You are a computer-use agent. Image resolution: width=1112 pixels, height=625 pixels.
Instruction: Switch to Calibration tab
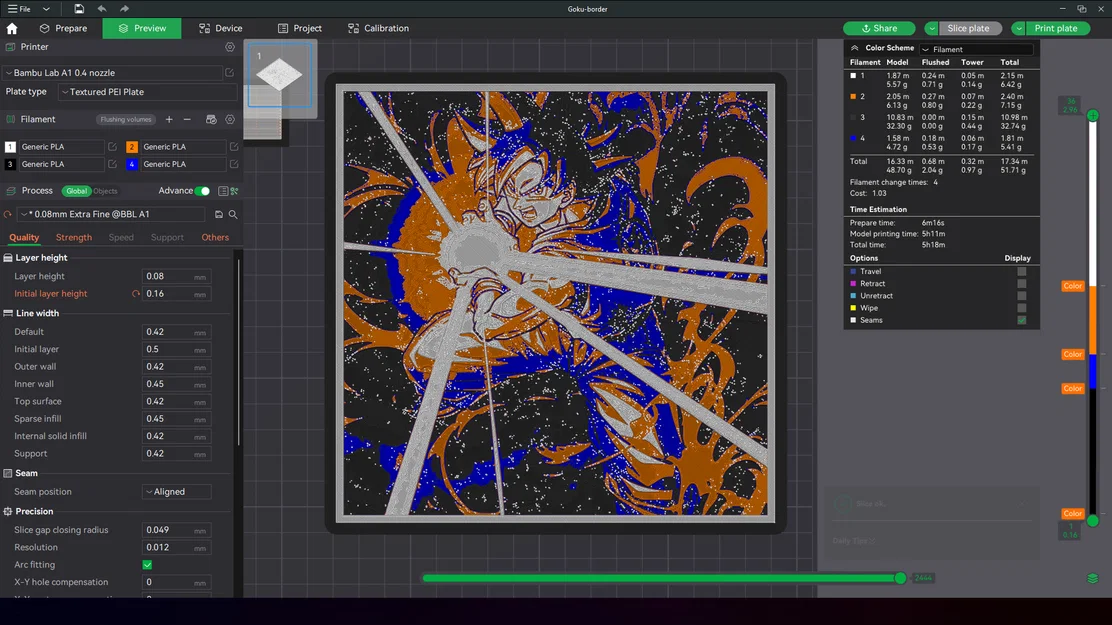[x=378, y=28]
